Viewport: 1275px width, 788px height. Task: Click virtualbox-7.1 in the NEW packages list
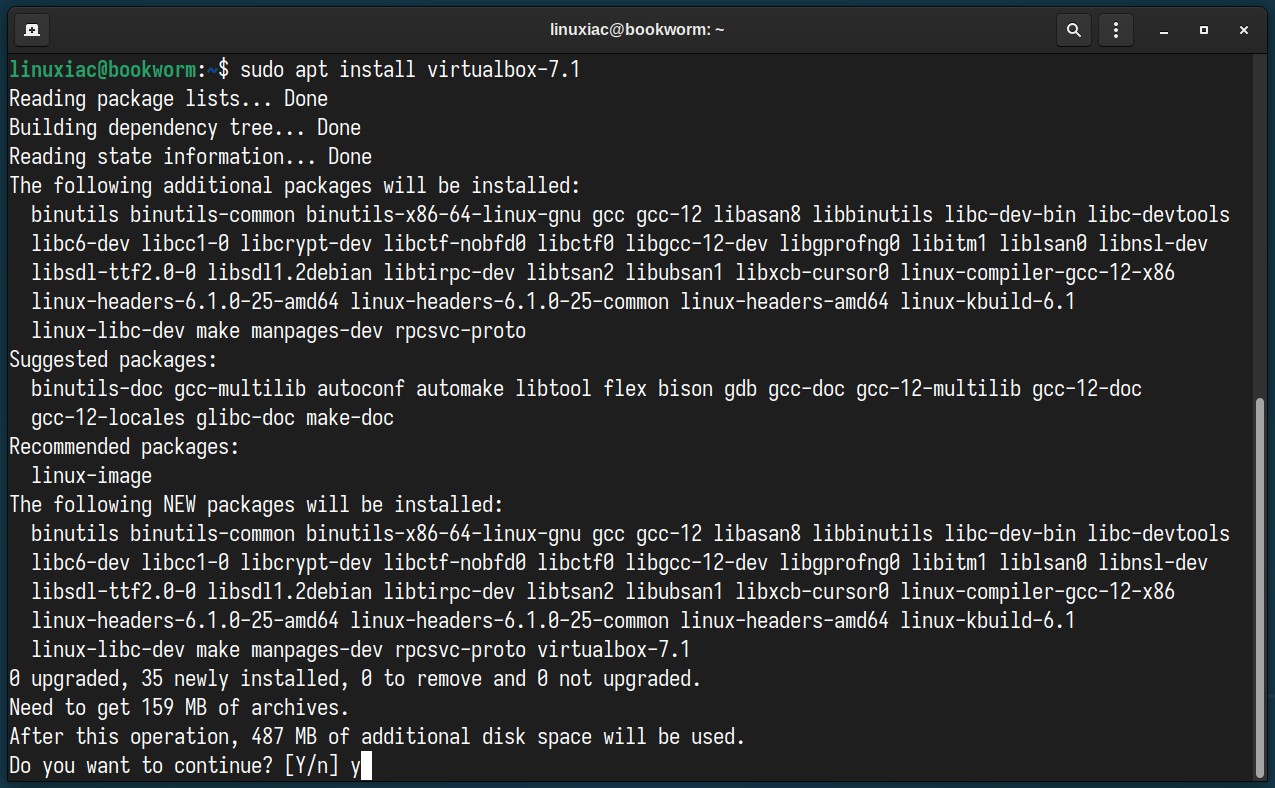tap(614, 650)
